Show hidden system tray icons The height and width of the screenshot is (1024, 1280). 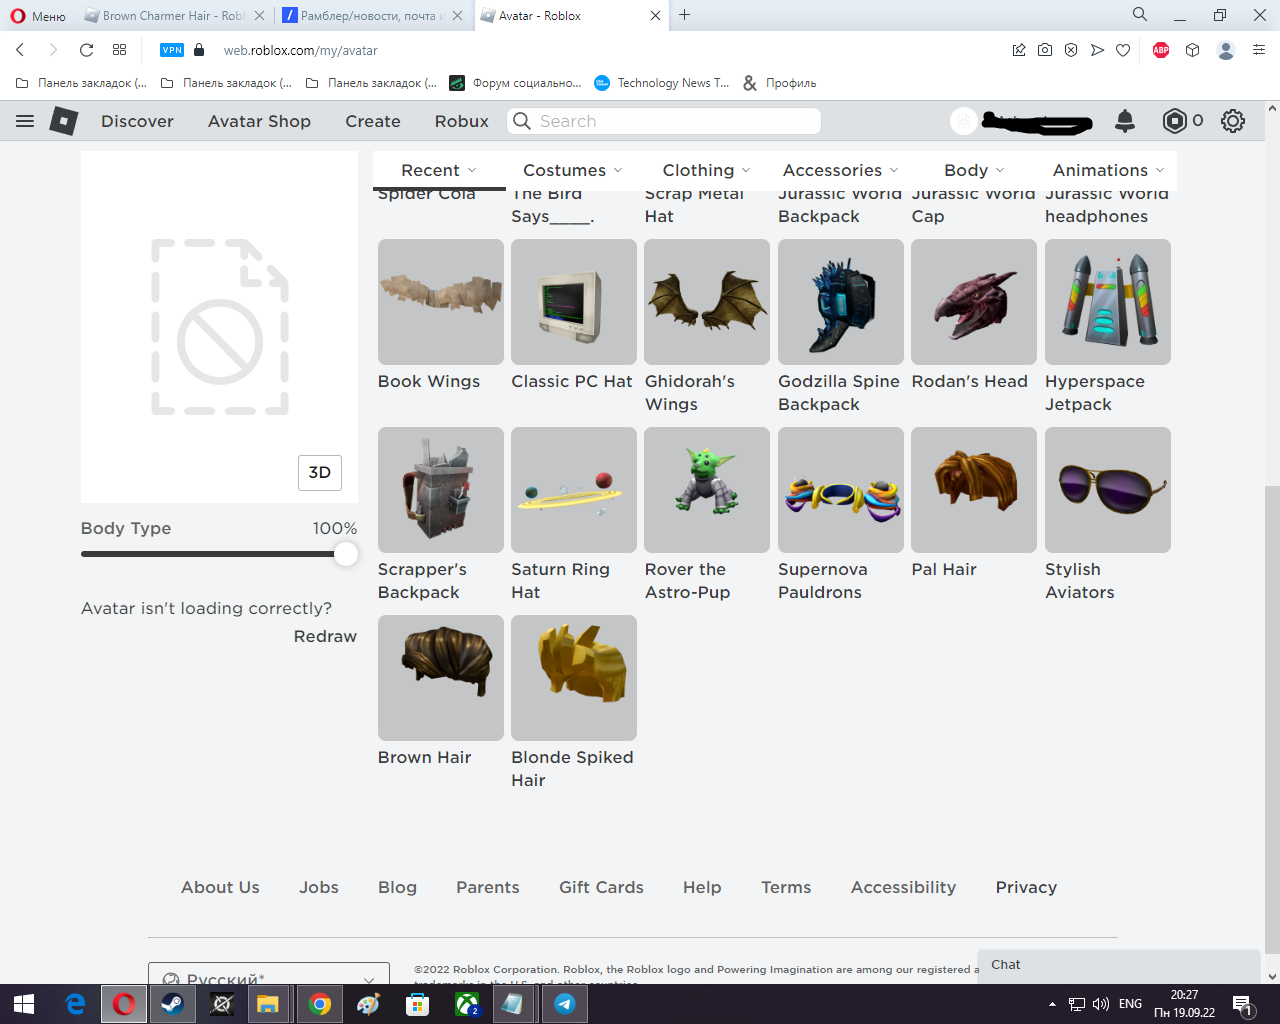(1052, 1004)
